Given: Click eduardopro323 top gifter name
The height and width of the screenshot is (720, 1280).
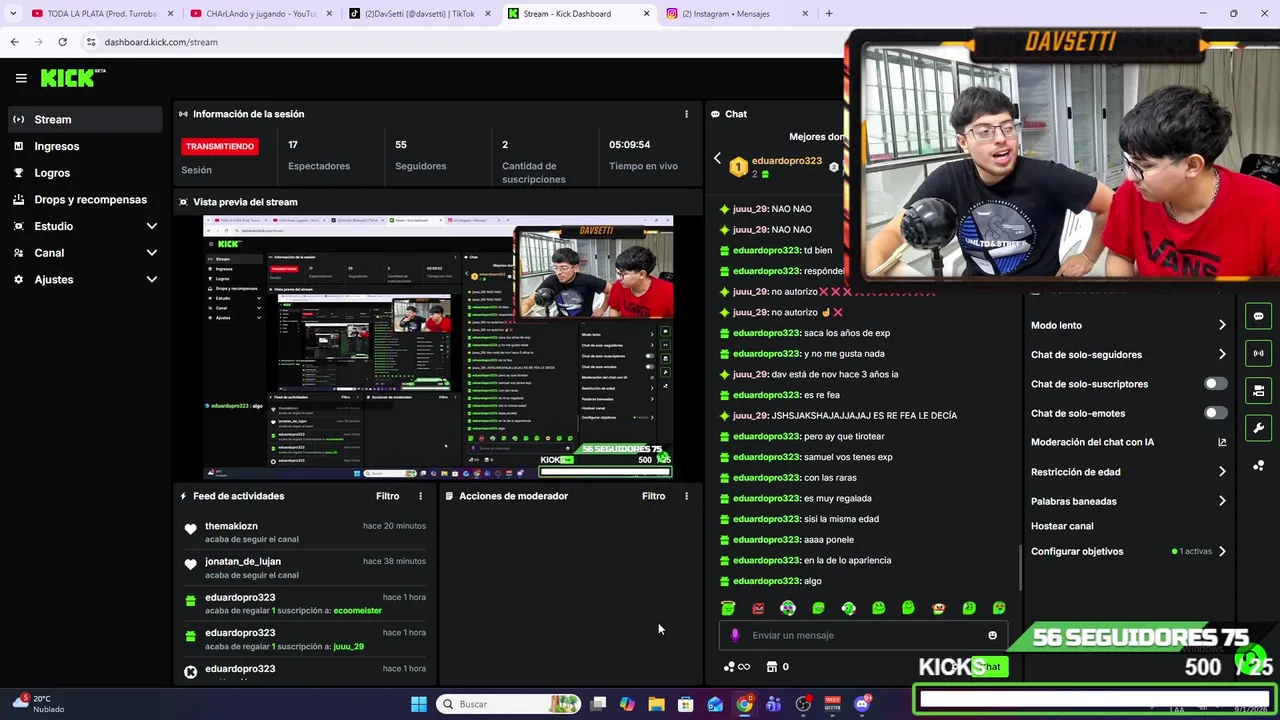Looking at the screenshot, I should tap(786, 160).
